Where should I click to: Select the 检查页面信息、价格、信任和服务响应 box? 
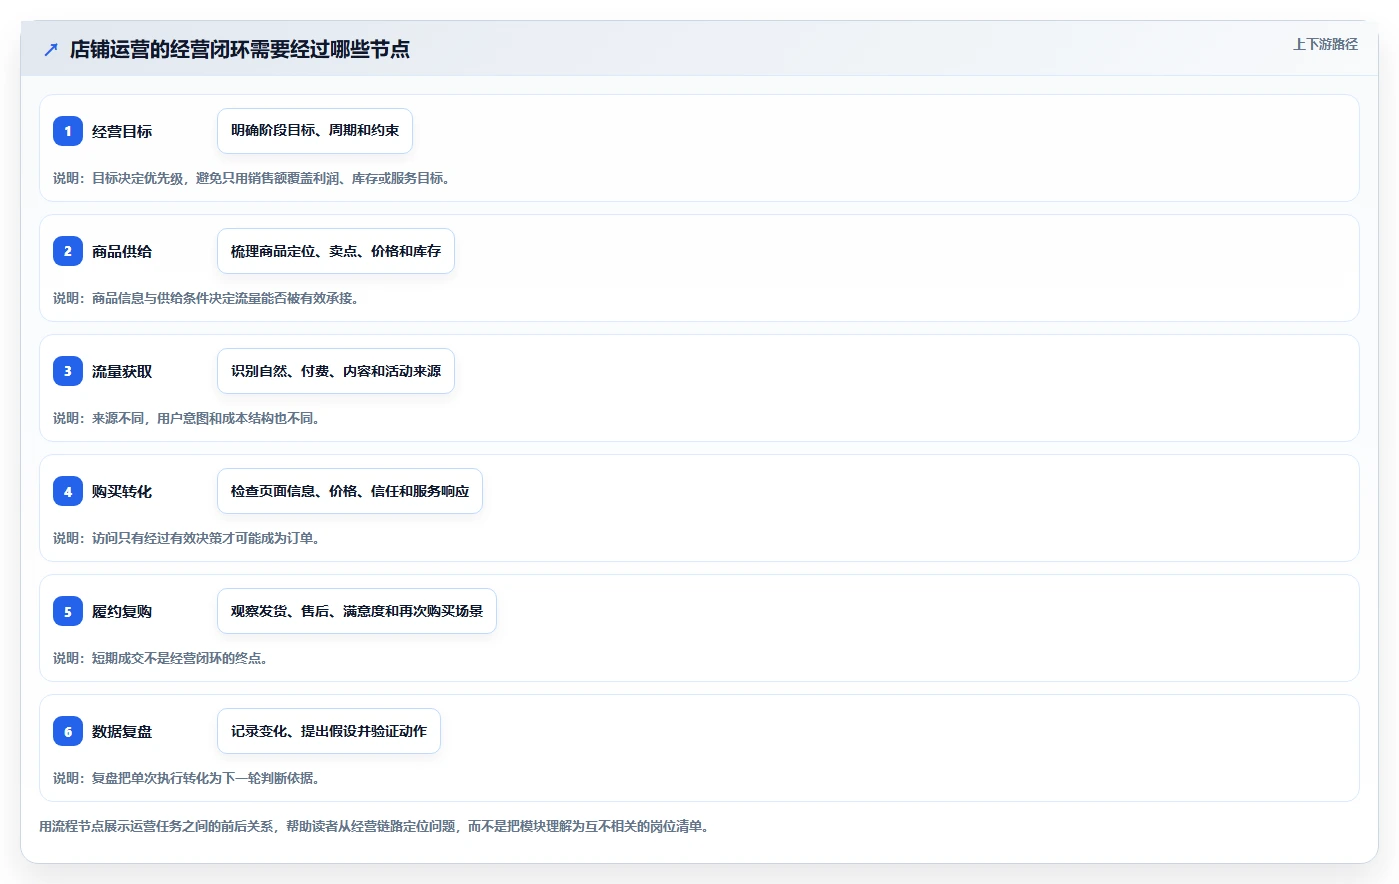point(350,491)
